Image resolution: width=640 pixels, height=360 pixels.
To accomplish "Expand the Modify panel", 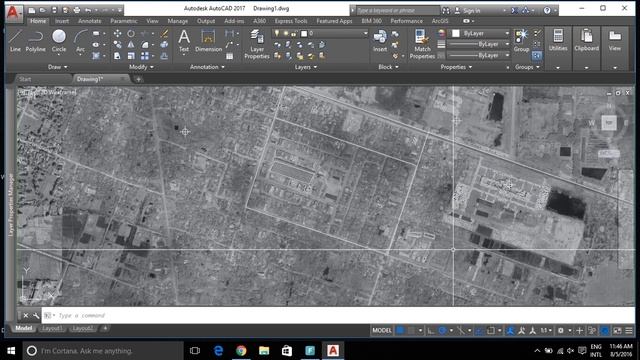I will (141, 67).
